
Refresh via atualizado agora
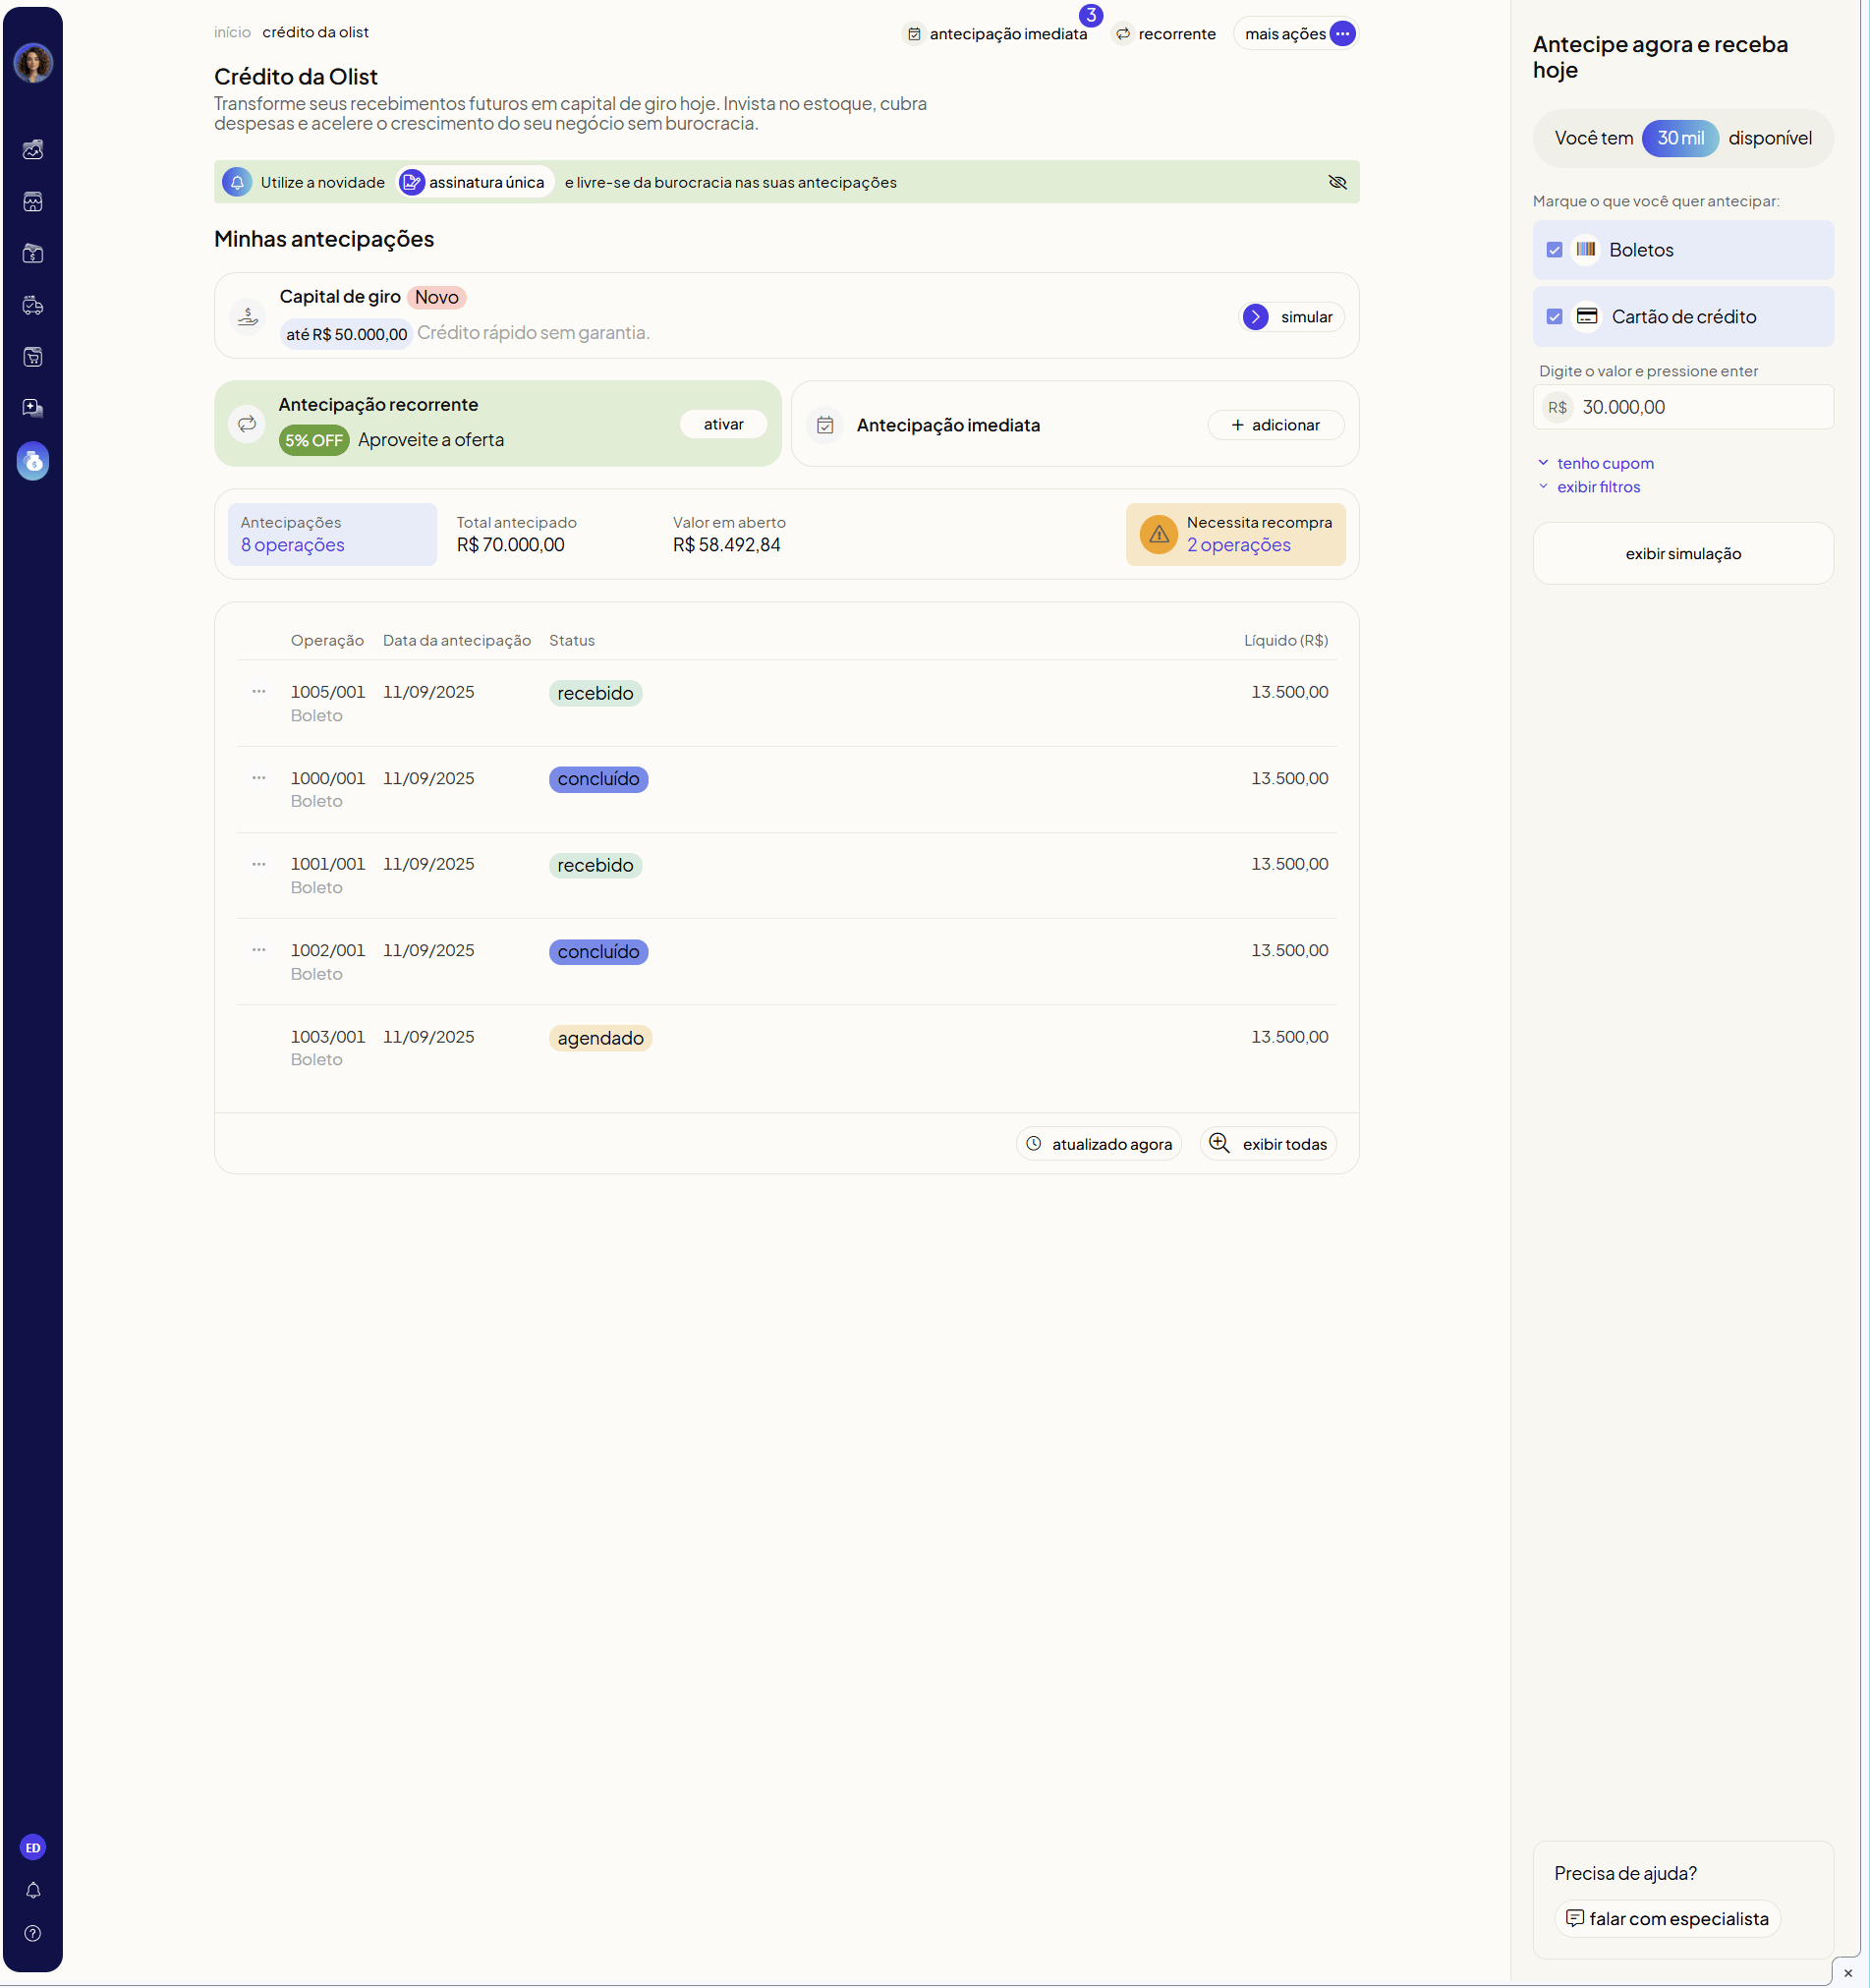click(1099, 1144)
